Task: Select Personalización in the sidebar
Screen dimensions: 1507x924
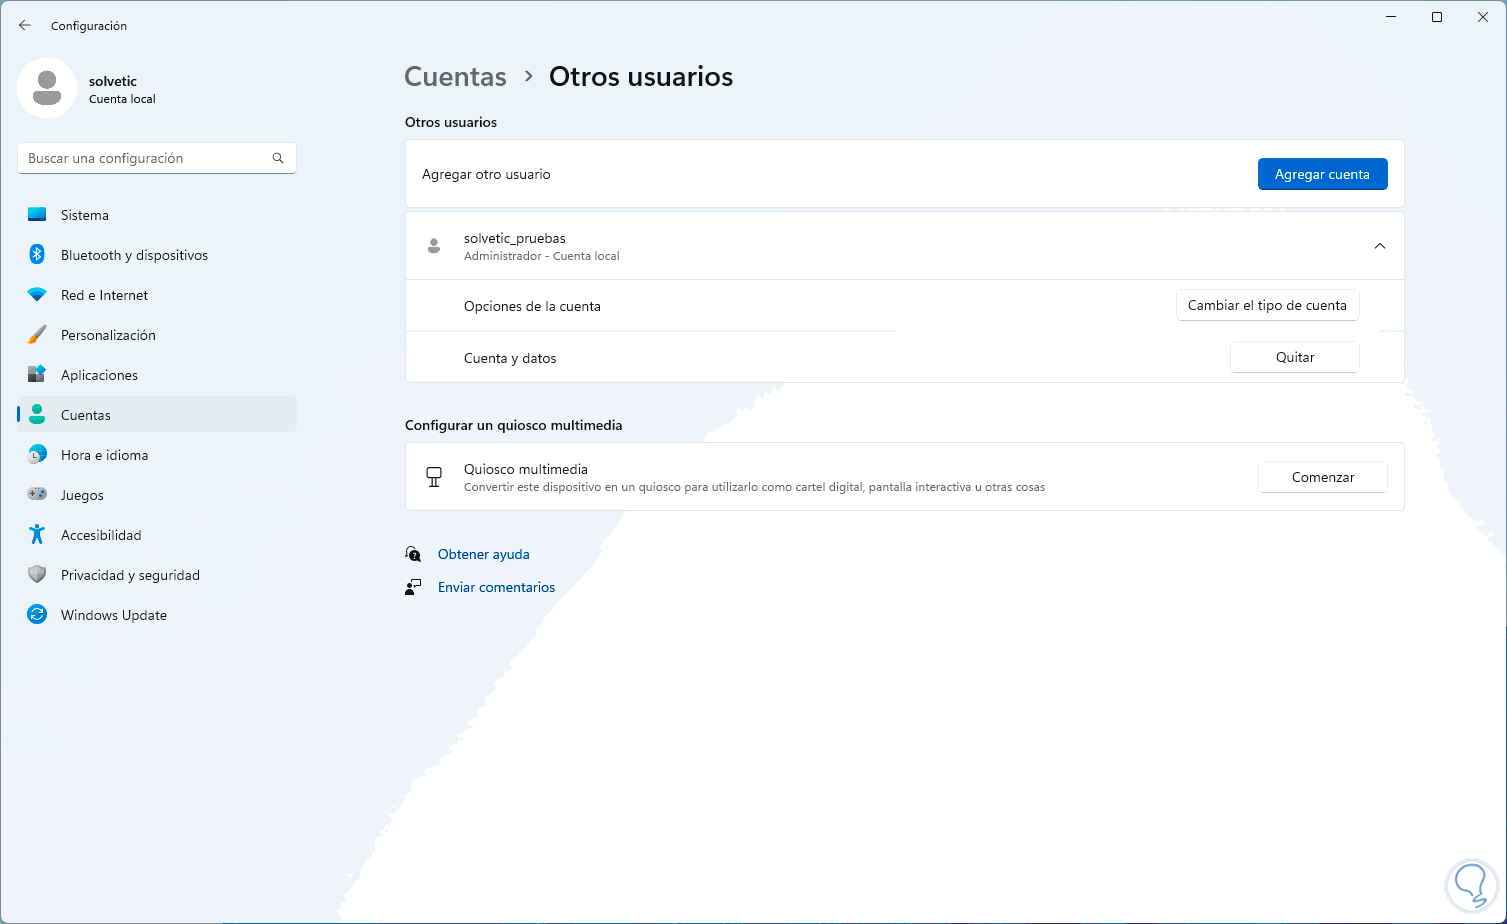Action: (157, 335)
